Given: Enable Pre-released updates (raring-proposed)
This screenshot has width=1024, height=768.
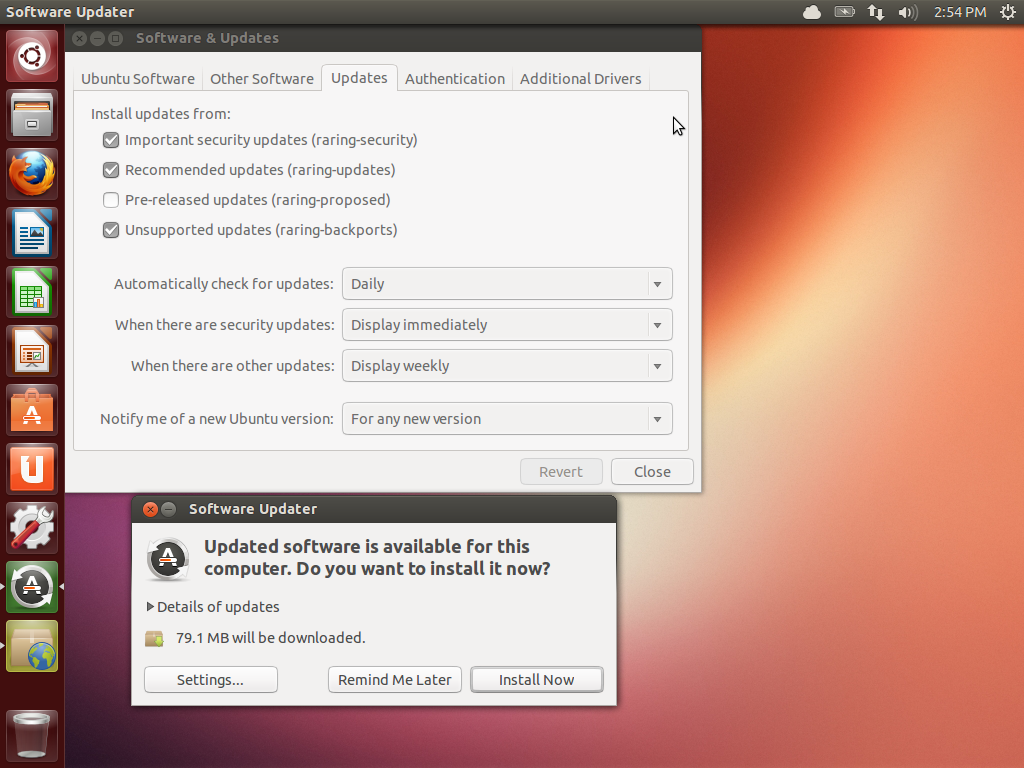Looking at the screenshot, I should [x=111, y=200].
